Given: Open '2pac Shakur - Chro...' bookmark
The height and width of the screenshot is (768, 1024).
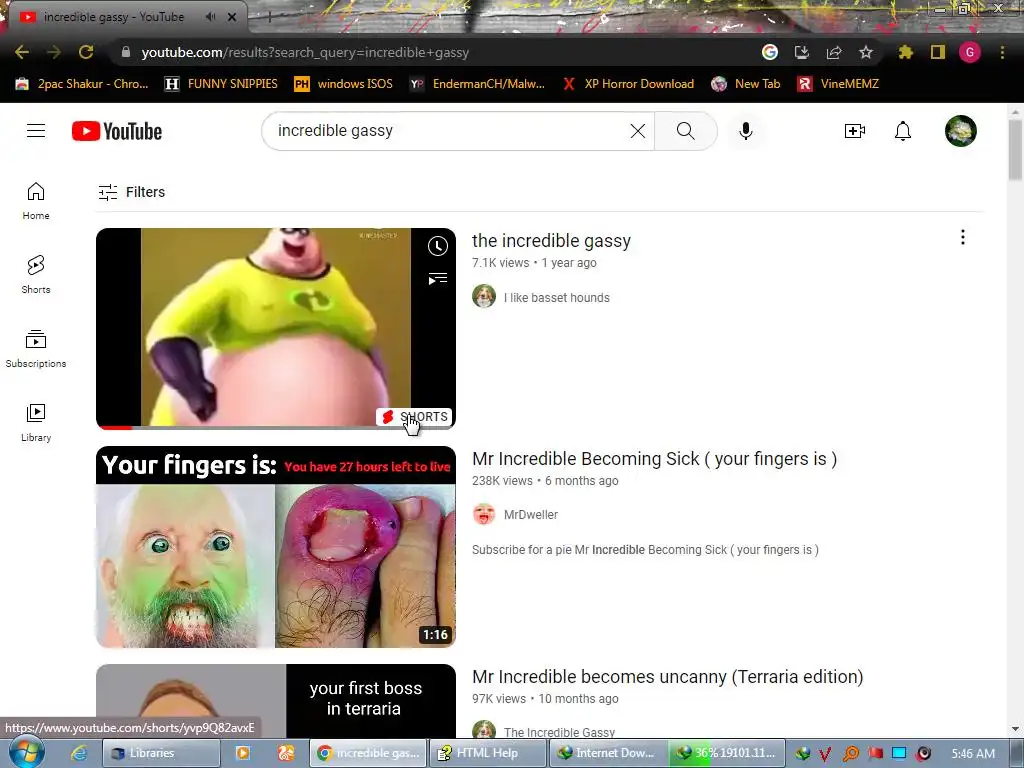Looking at the screenshot, I should [82, 84].
